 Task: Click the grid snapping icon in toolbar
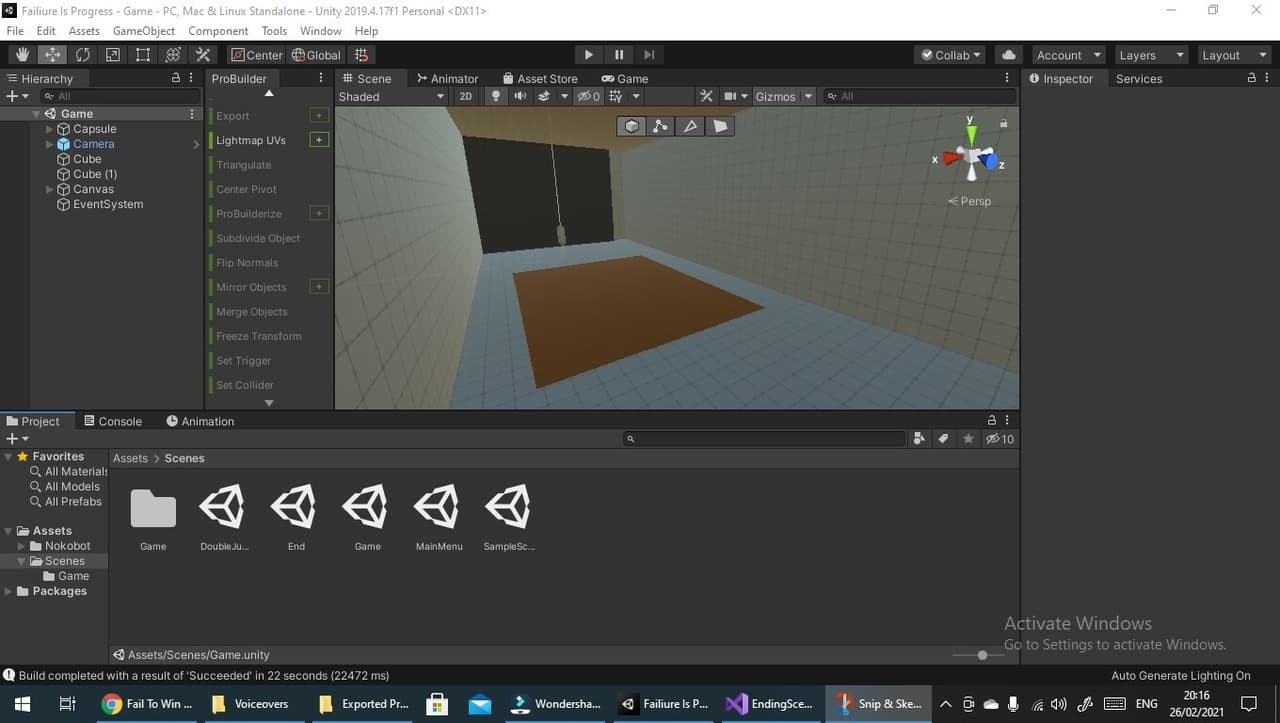(361, 55)
